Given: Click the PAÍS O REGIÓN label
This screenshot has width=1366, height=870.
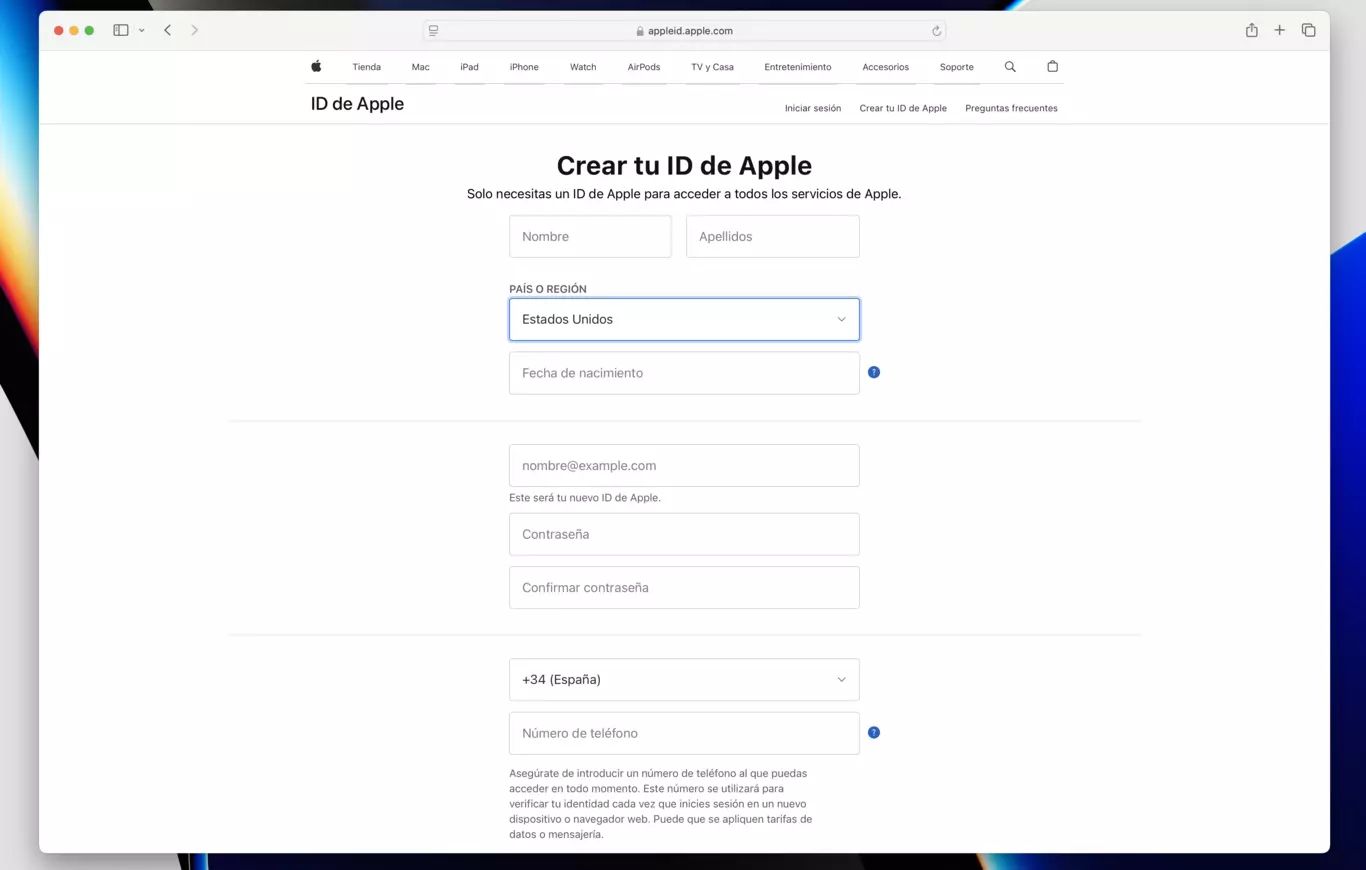Looking at the screenshot, I should pos(548,289).
